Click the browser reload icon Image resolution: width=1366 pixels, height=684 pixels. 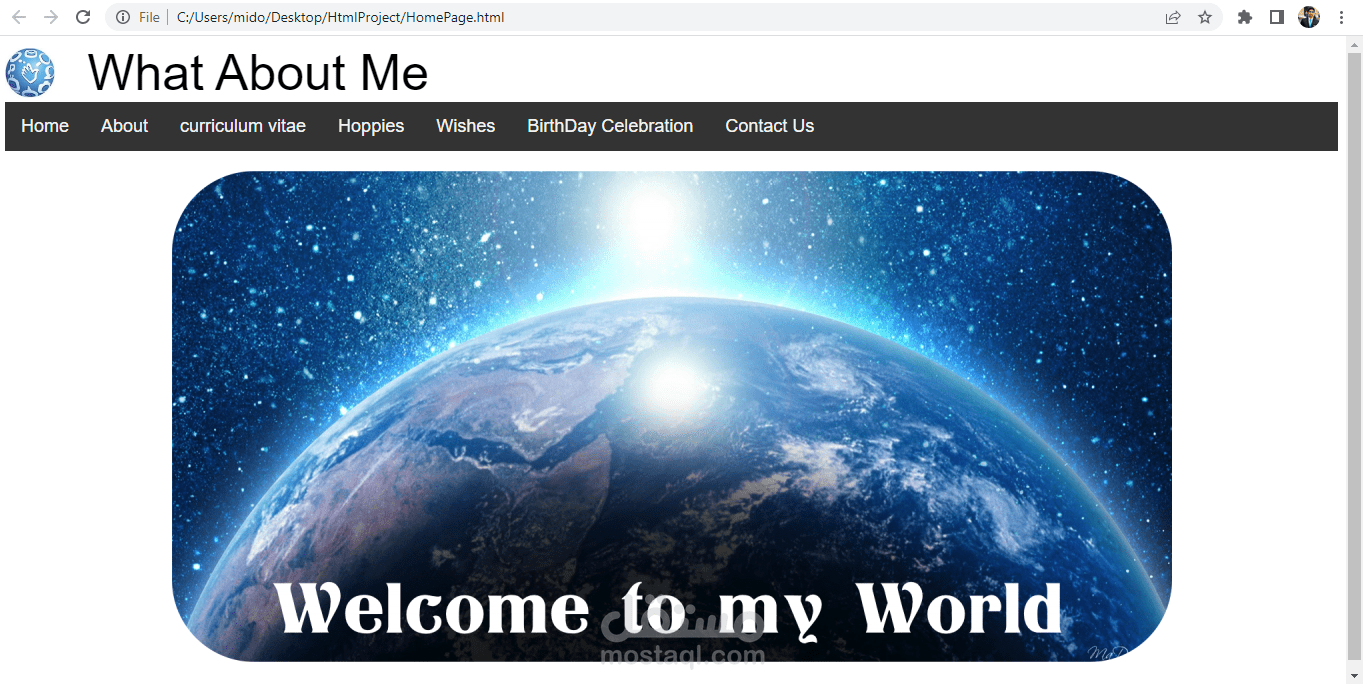point(82,17)
